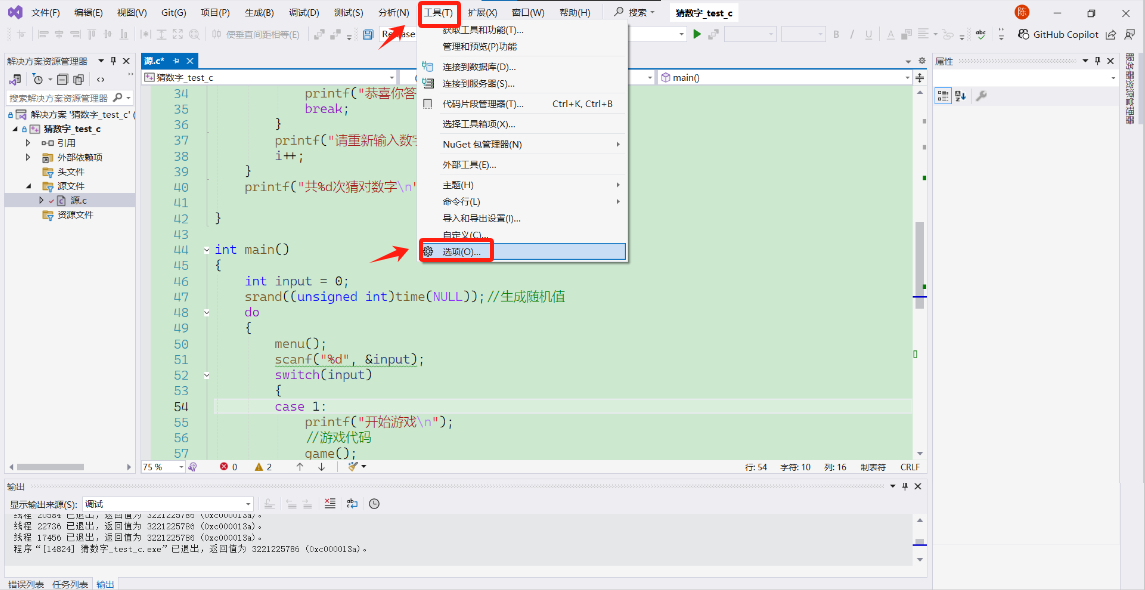The image size is (1145, 590).
Task: Sort properties alphabetically in Properties panel
Action: (960, 96)
